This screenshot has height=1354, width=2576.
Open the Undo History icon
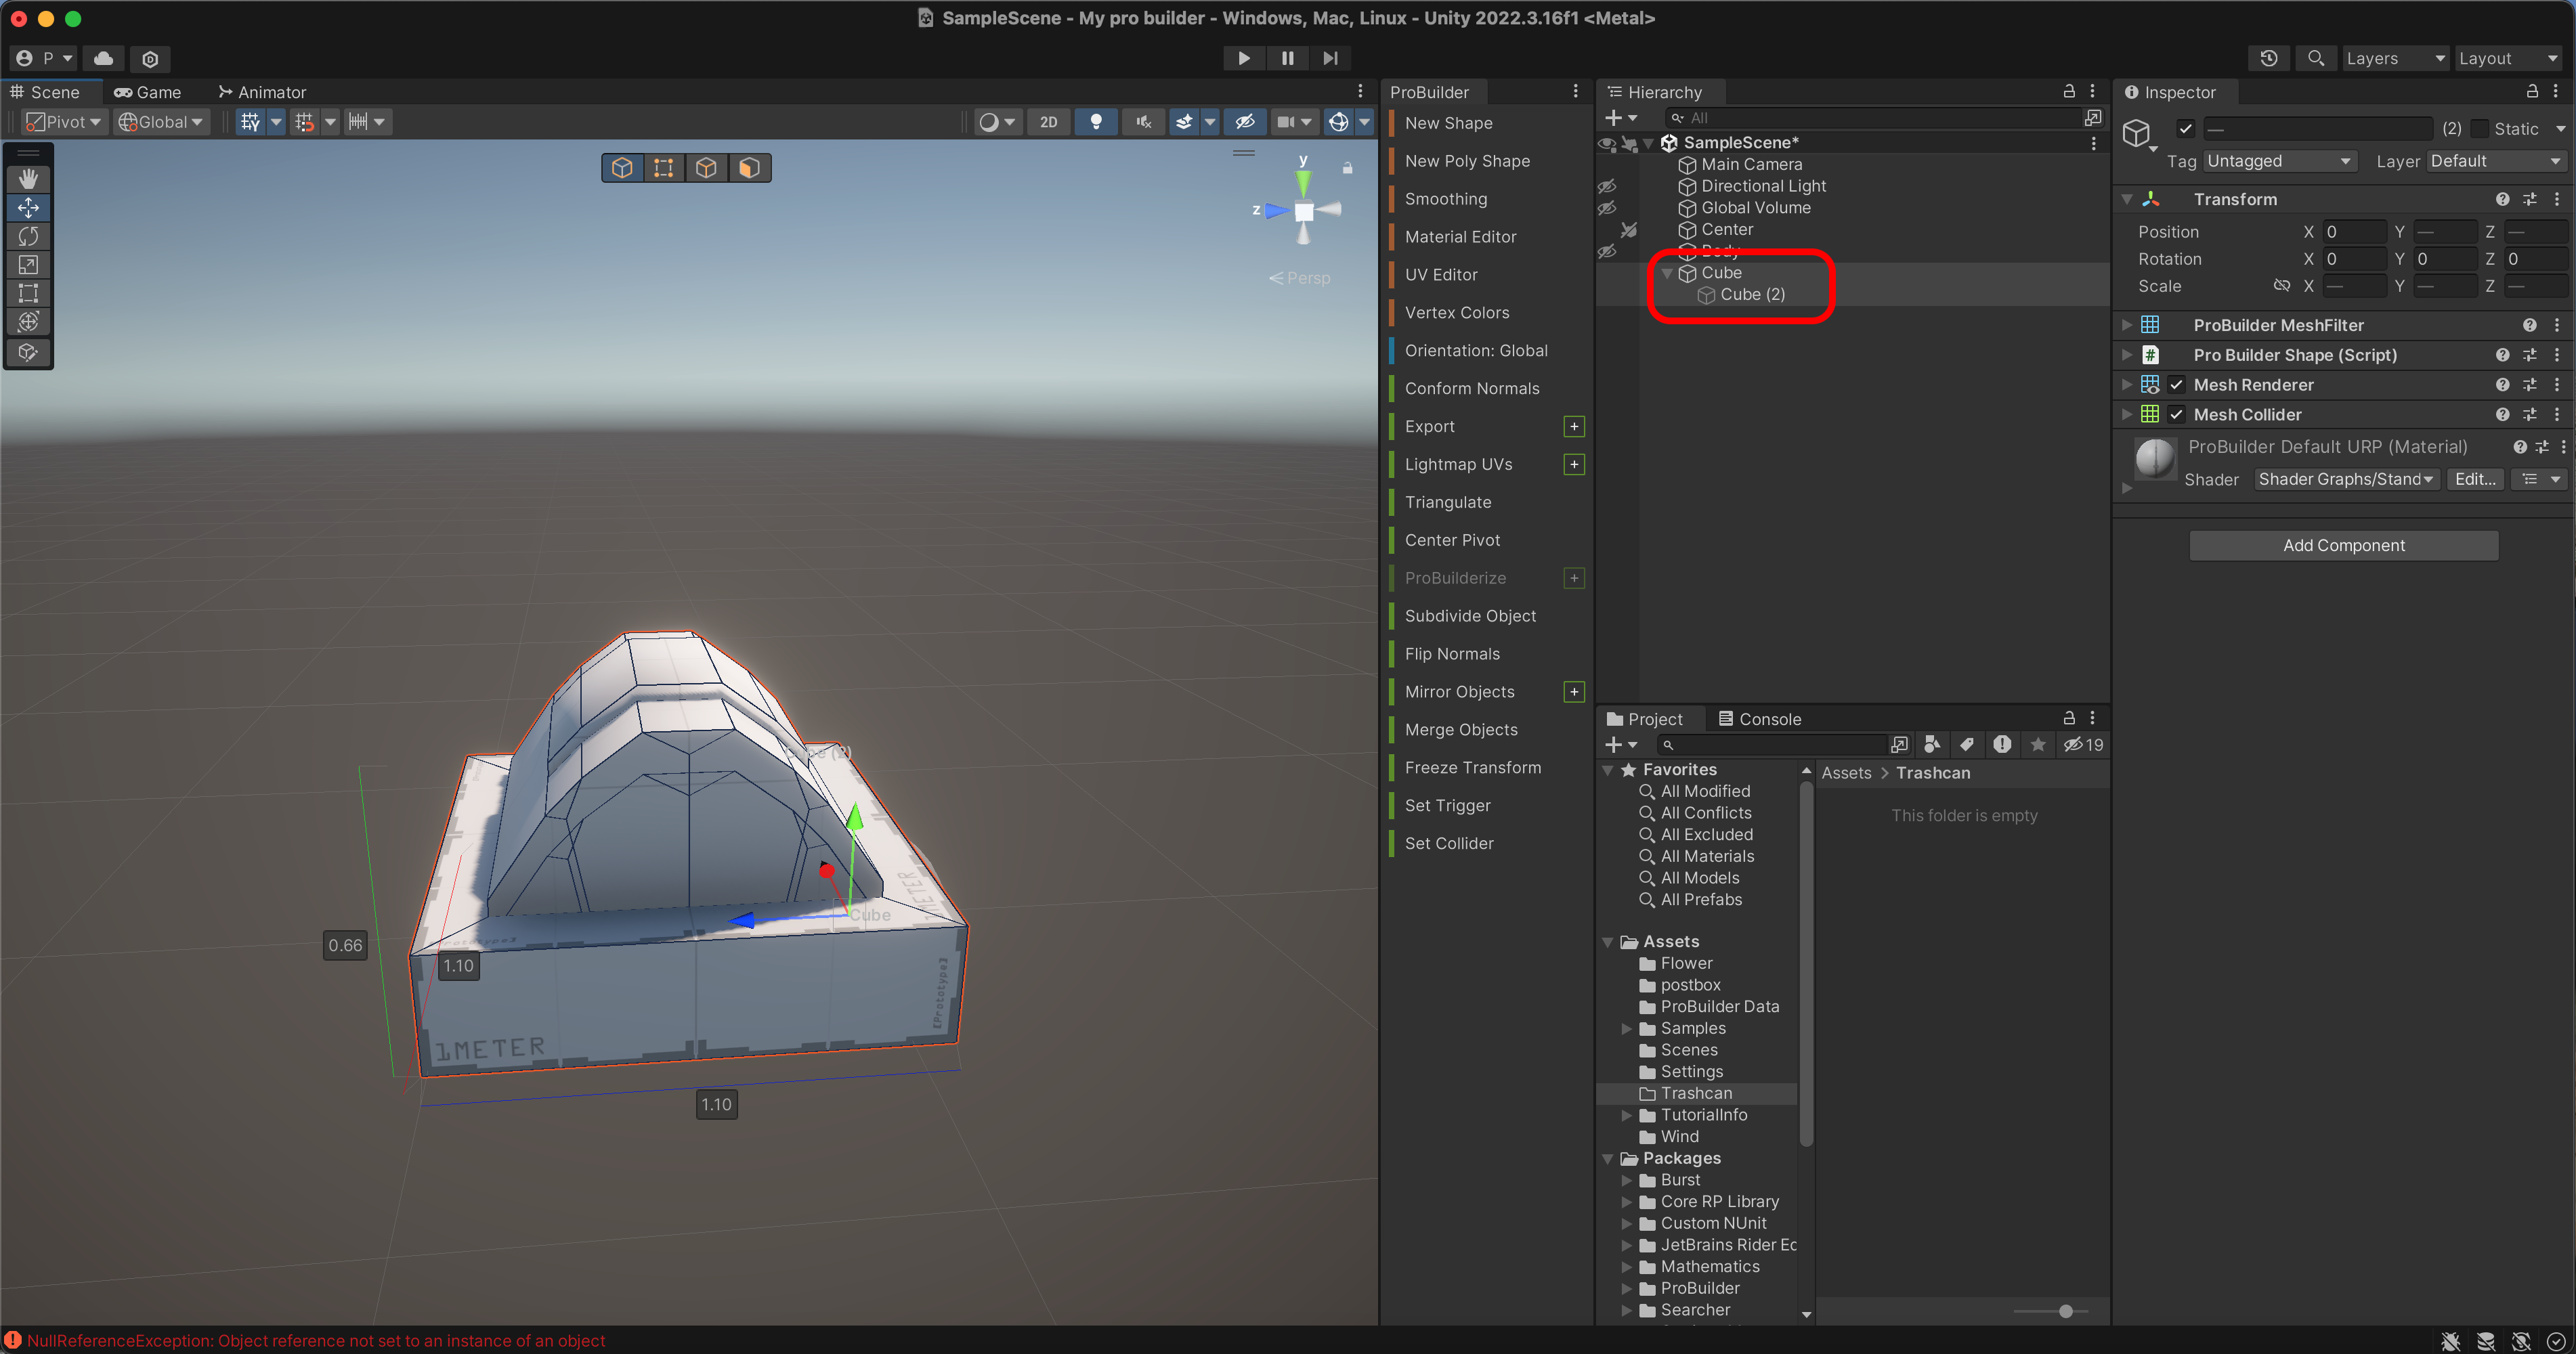[x=2268, y=58]
